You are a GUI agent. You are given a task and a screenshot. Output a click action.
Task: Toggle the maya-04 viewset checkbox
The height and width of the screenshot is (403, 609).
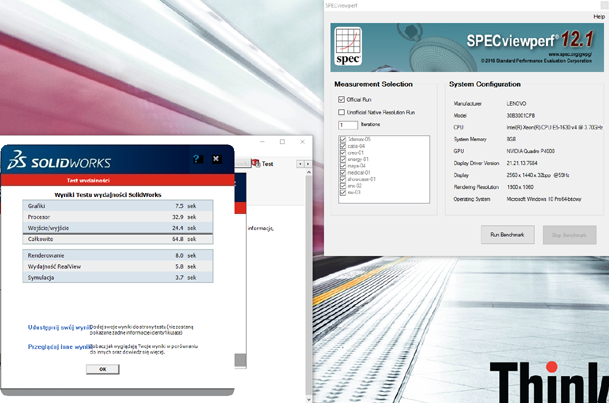343,166
